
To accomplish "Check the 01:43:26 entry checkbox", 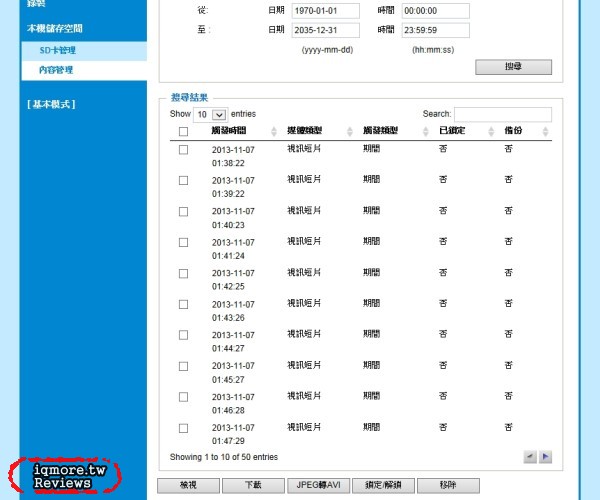I will click(184, 304).
